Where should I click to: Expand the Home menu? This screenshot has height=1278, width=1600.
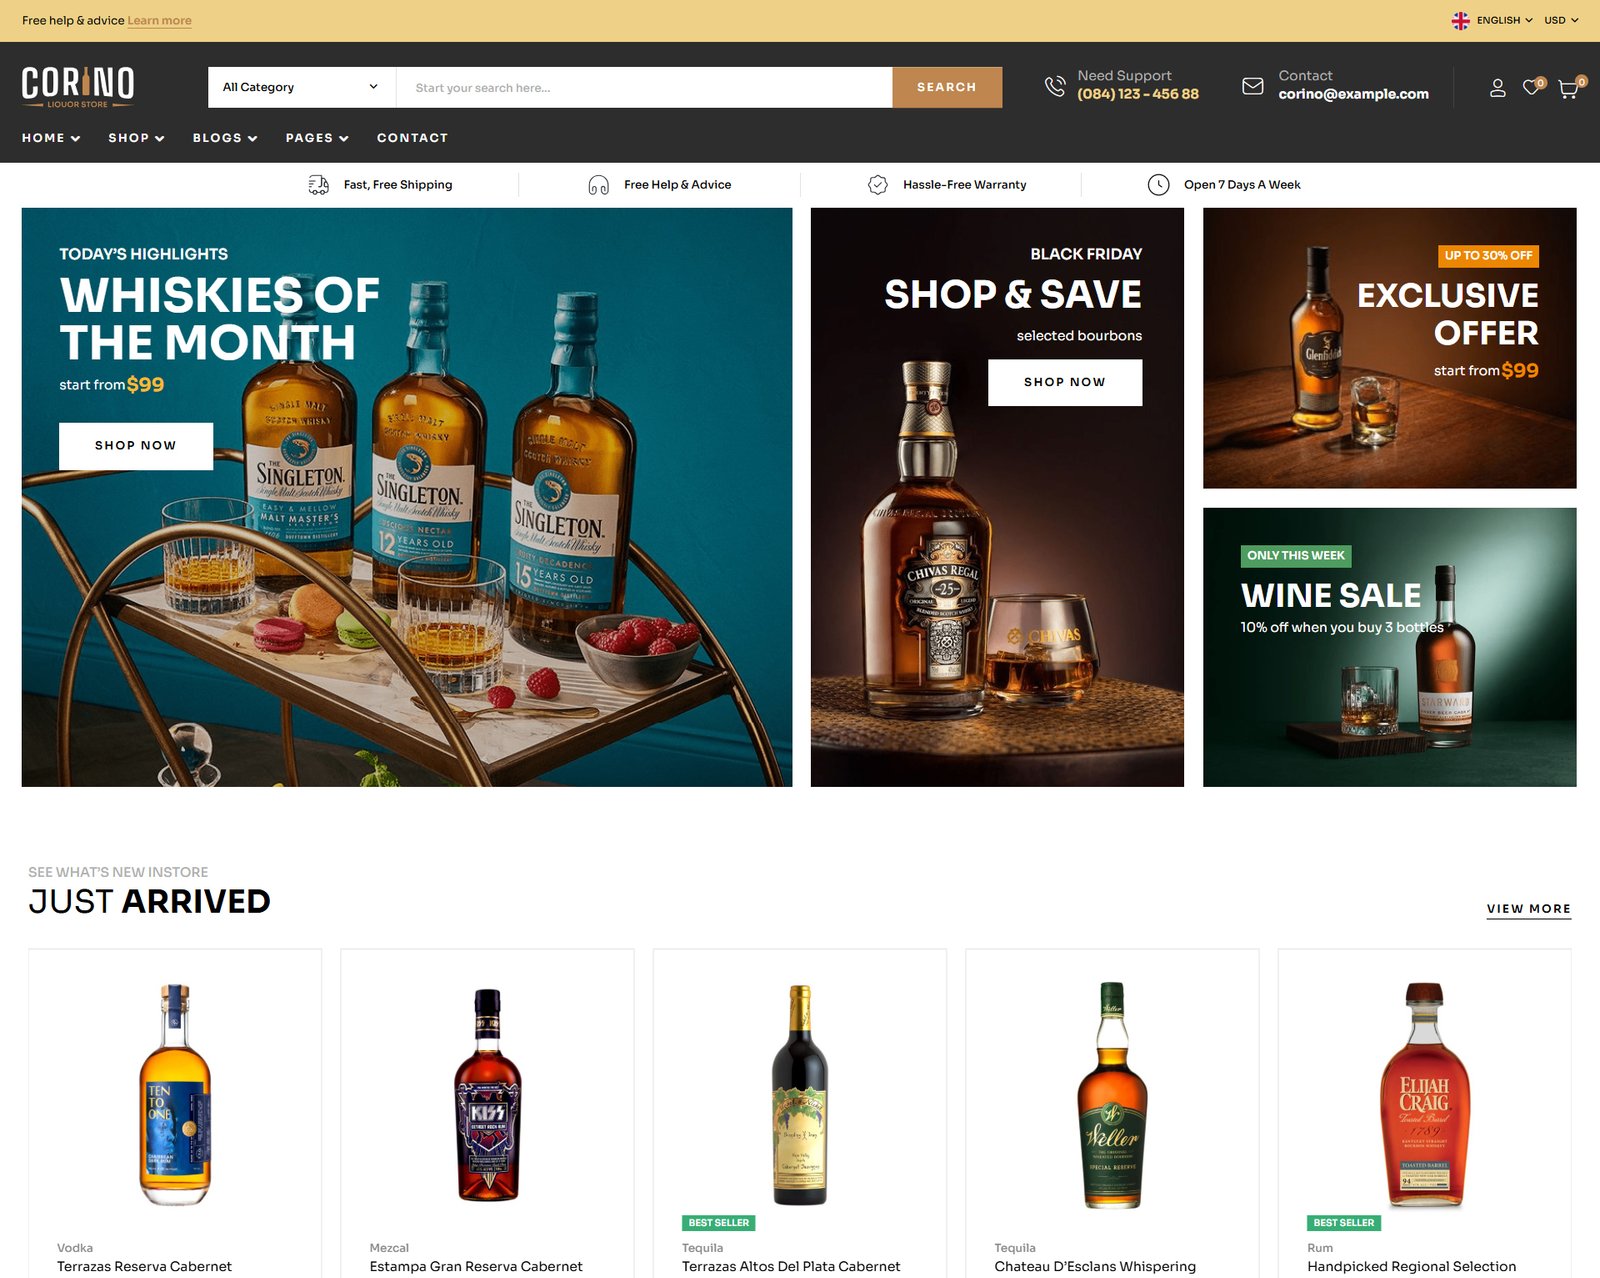tap(51, 138)
